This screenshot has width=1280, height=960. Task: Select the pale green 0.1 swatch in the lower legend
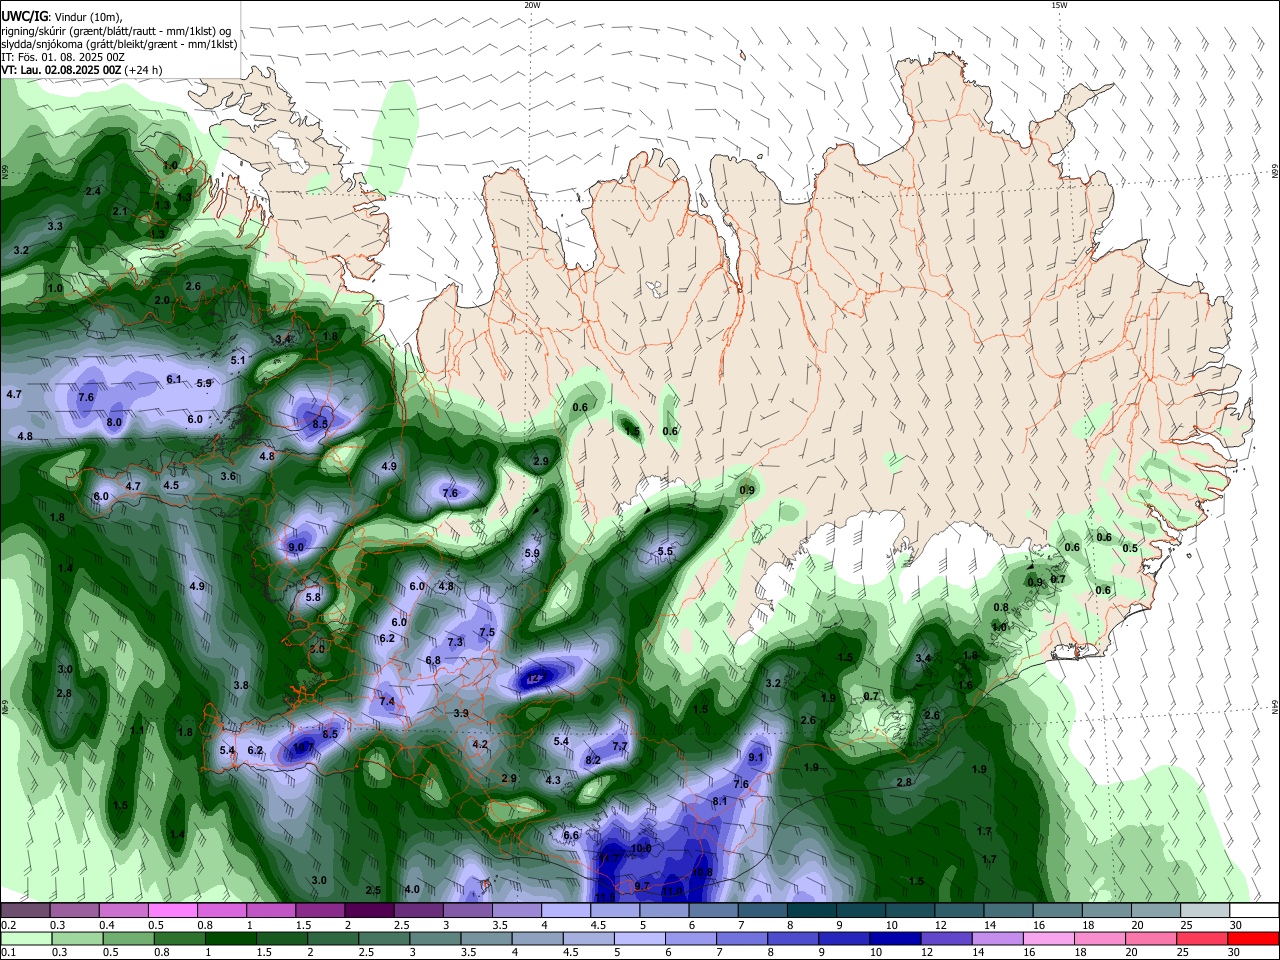[27, 938]
